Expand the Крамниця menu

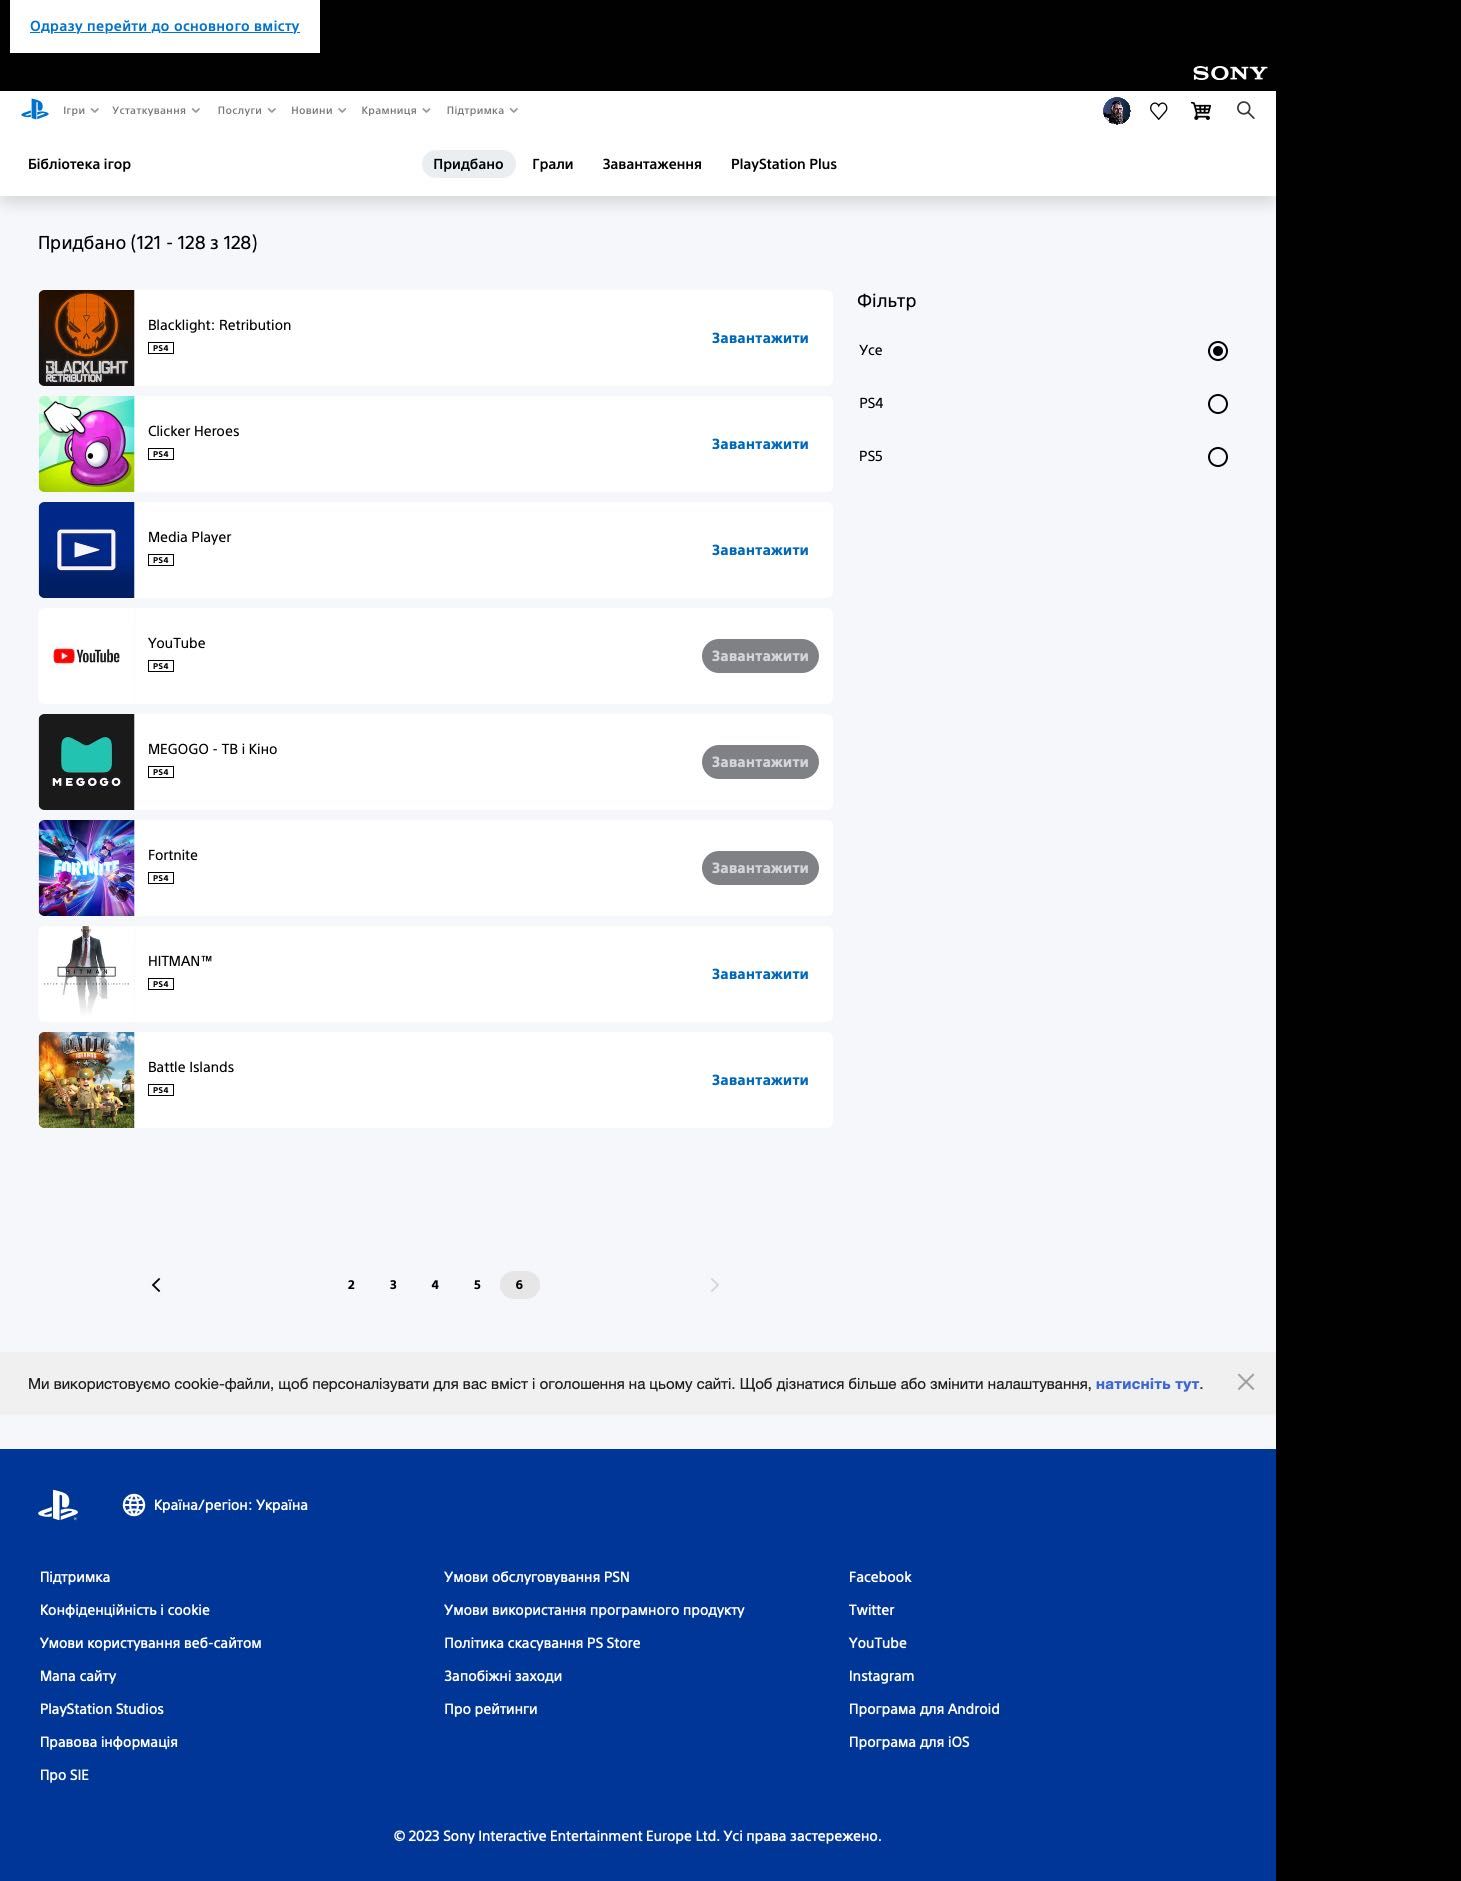click(x=395, y=111)
